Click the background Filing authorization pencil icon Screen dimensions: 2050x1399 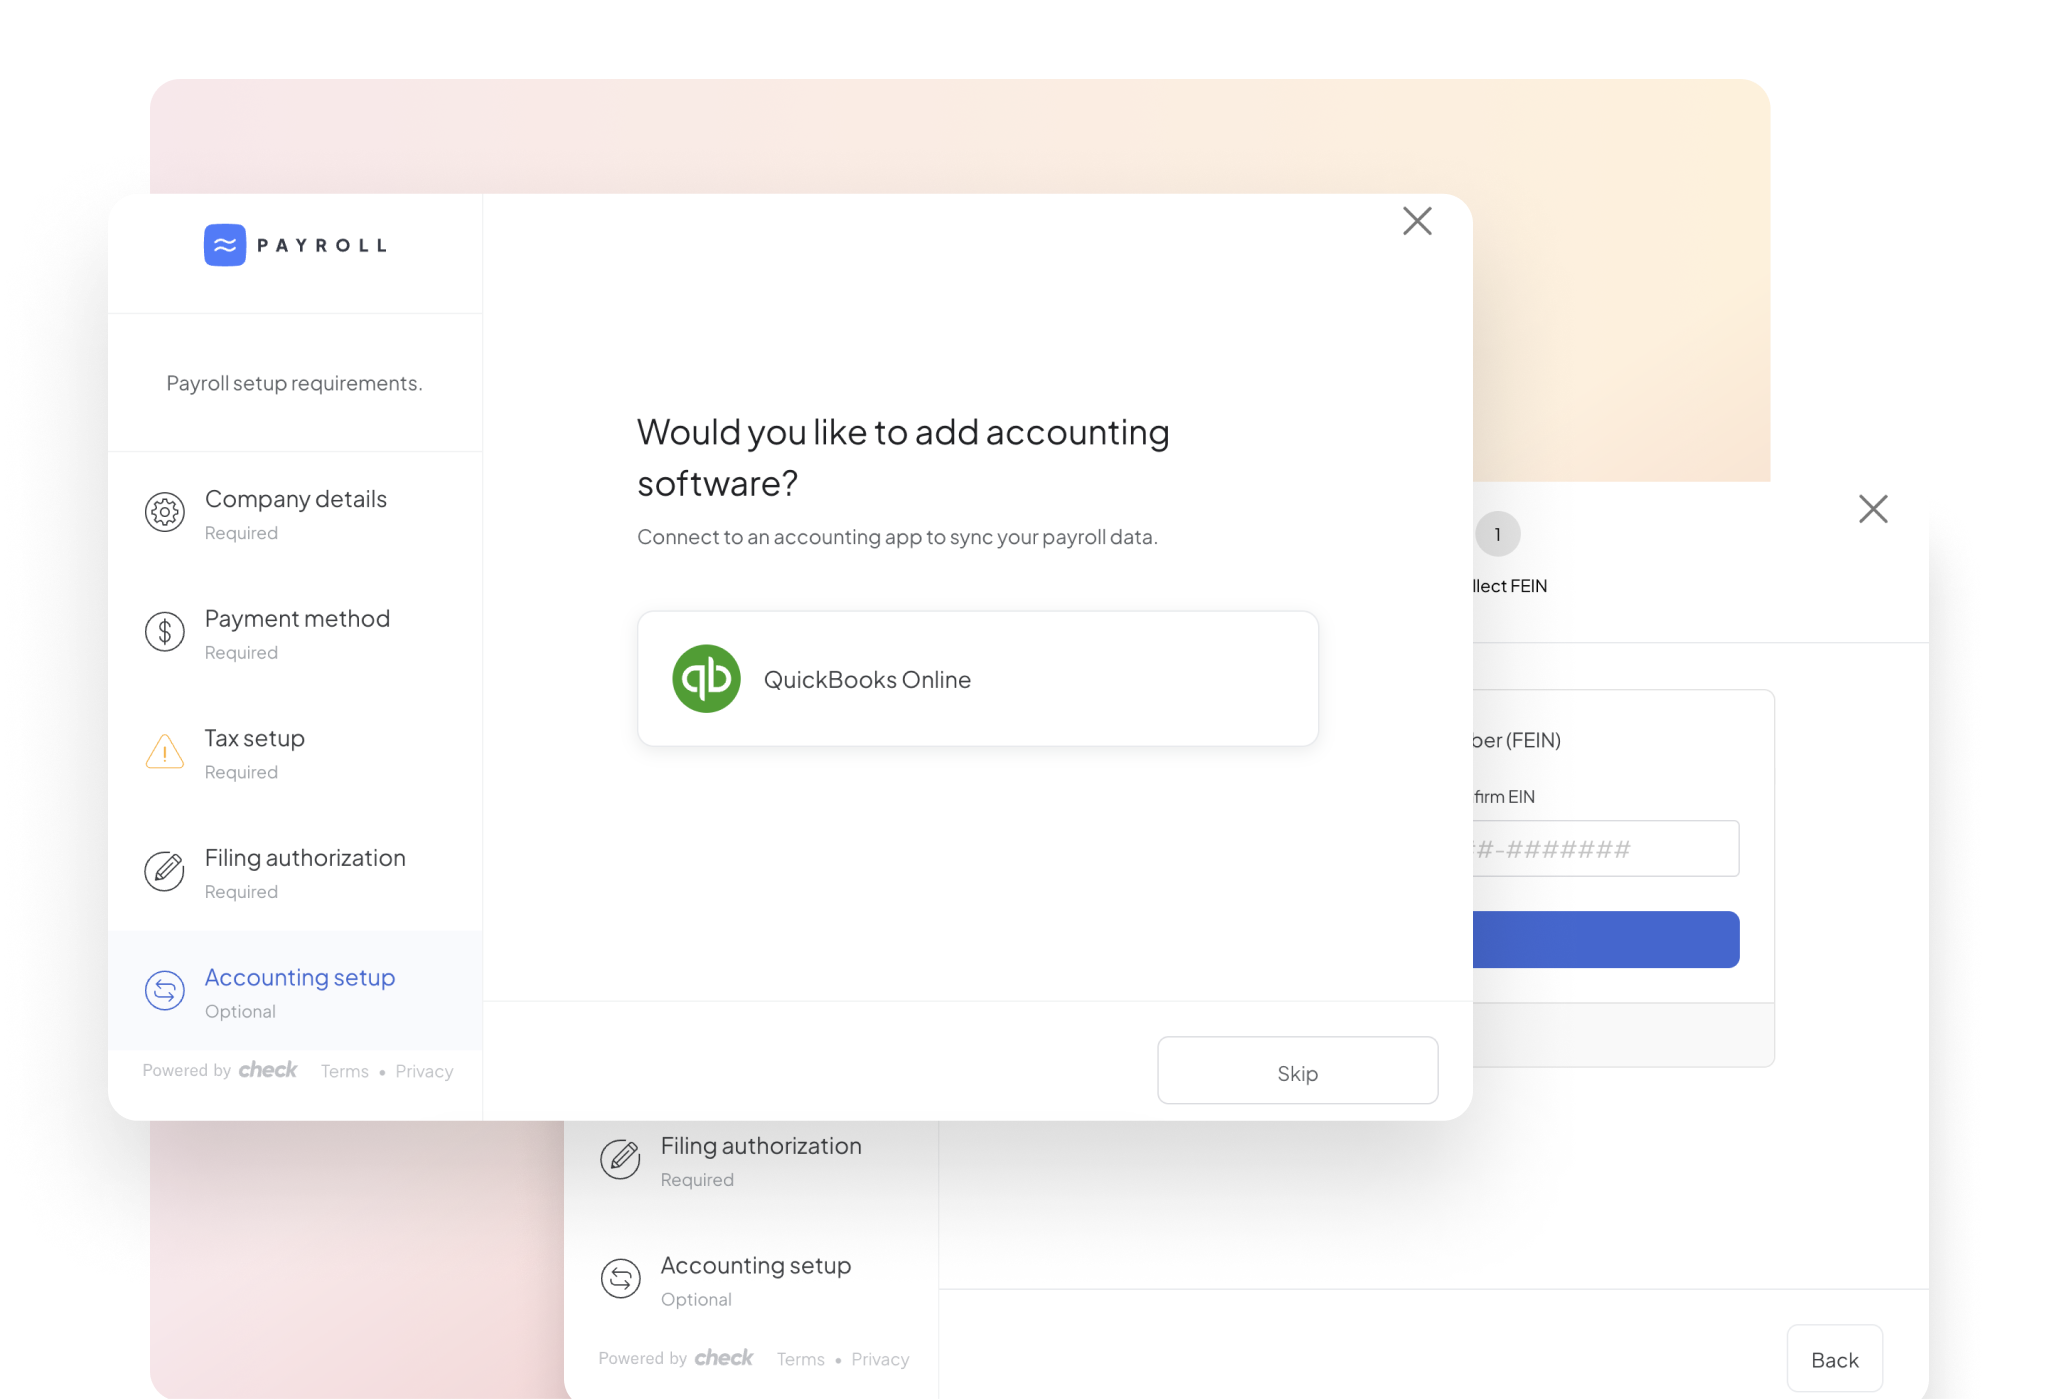click(x=620, y=1159)
